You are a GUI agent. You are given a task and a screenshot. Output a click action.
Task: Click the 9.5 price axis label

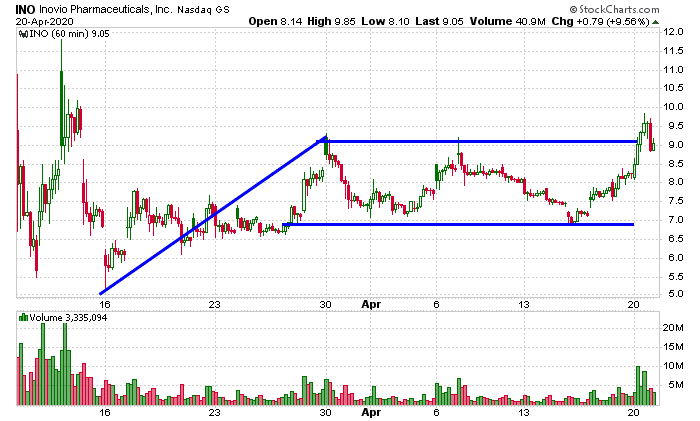(675, 126)
